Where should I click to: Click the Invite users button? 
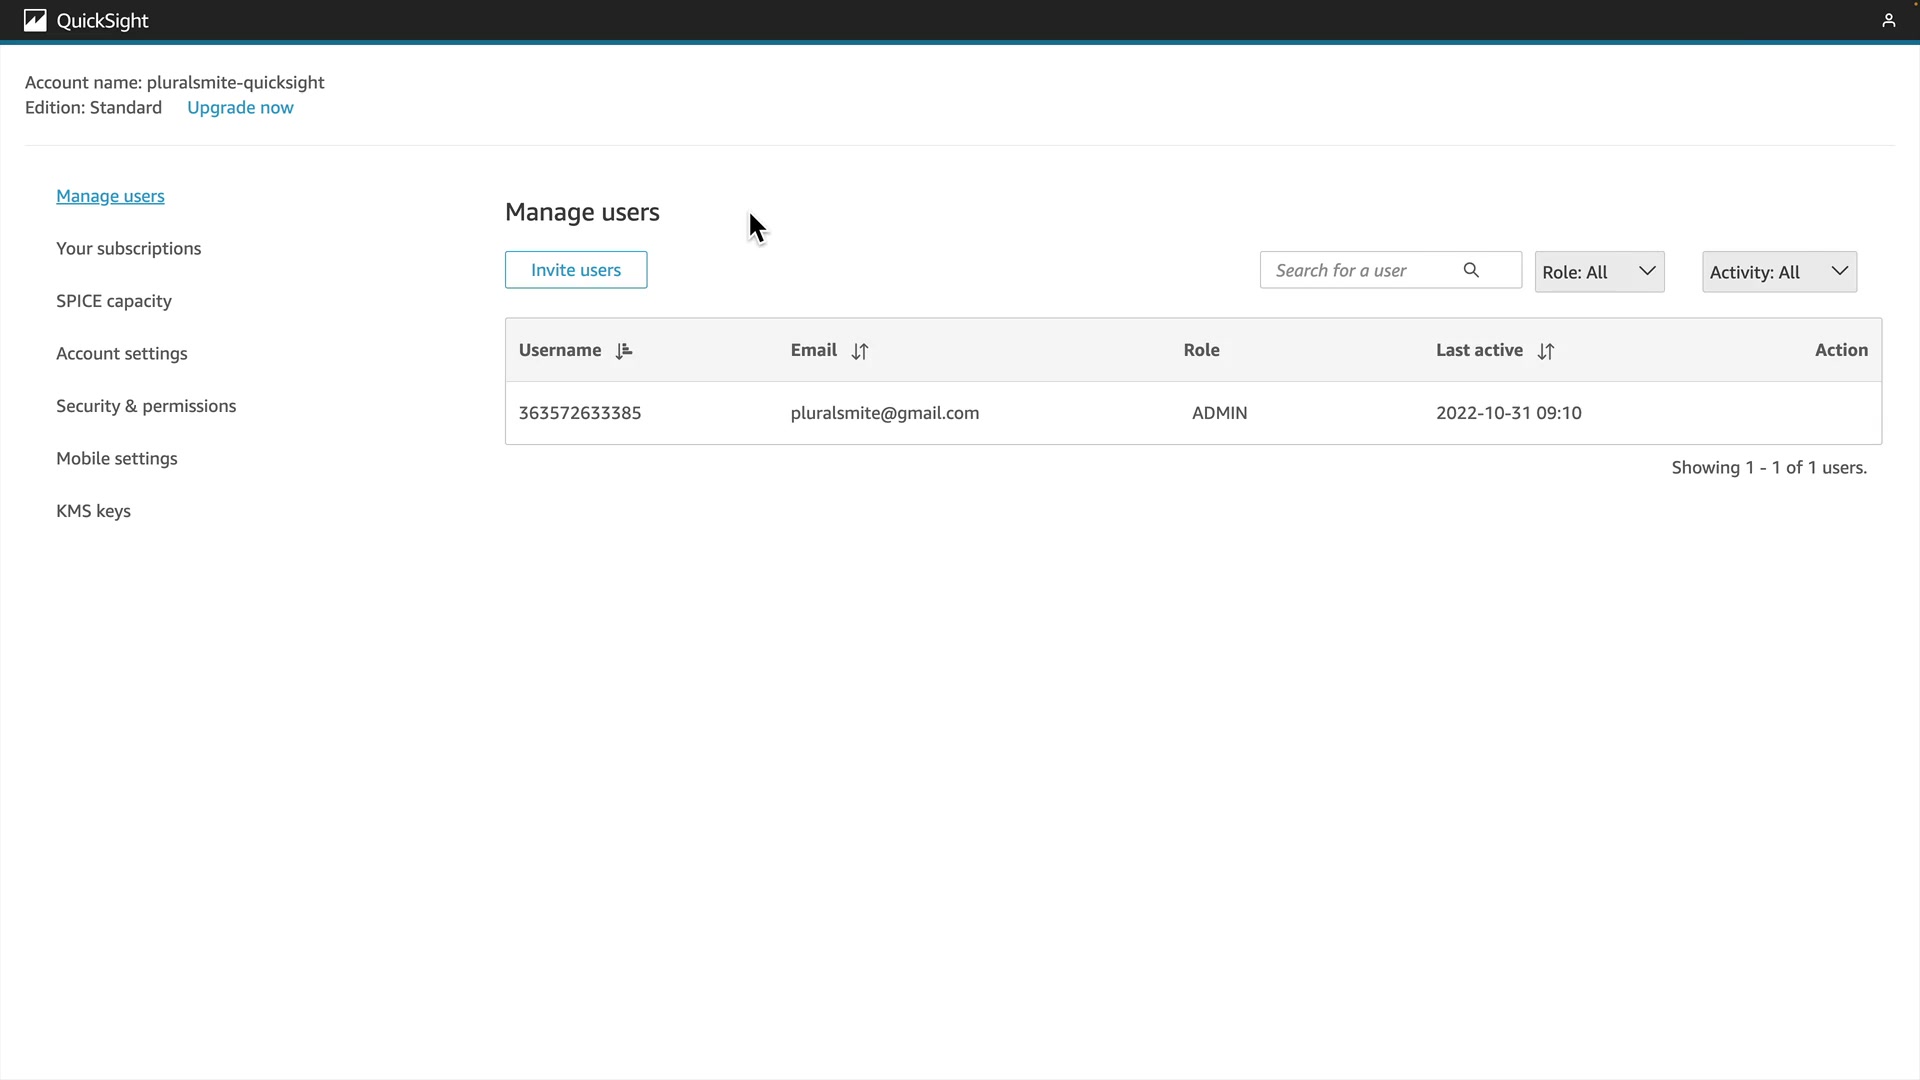pyautogui.click(x=576, y=270)
